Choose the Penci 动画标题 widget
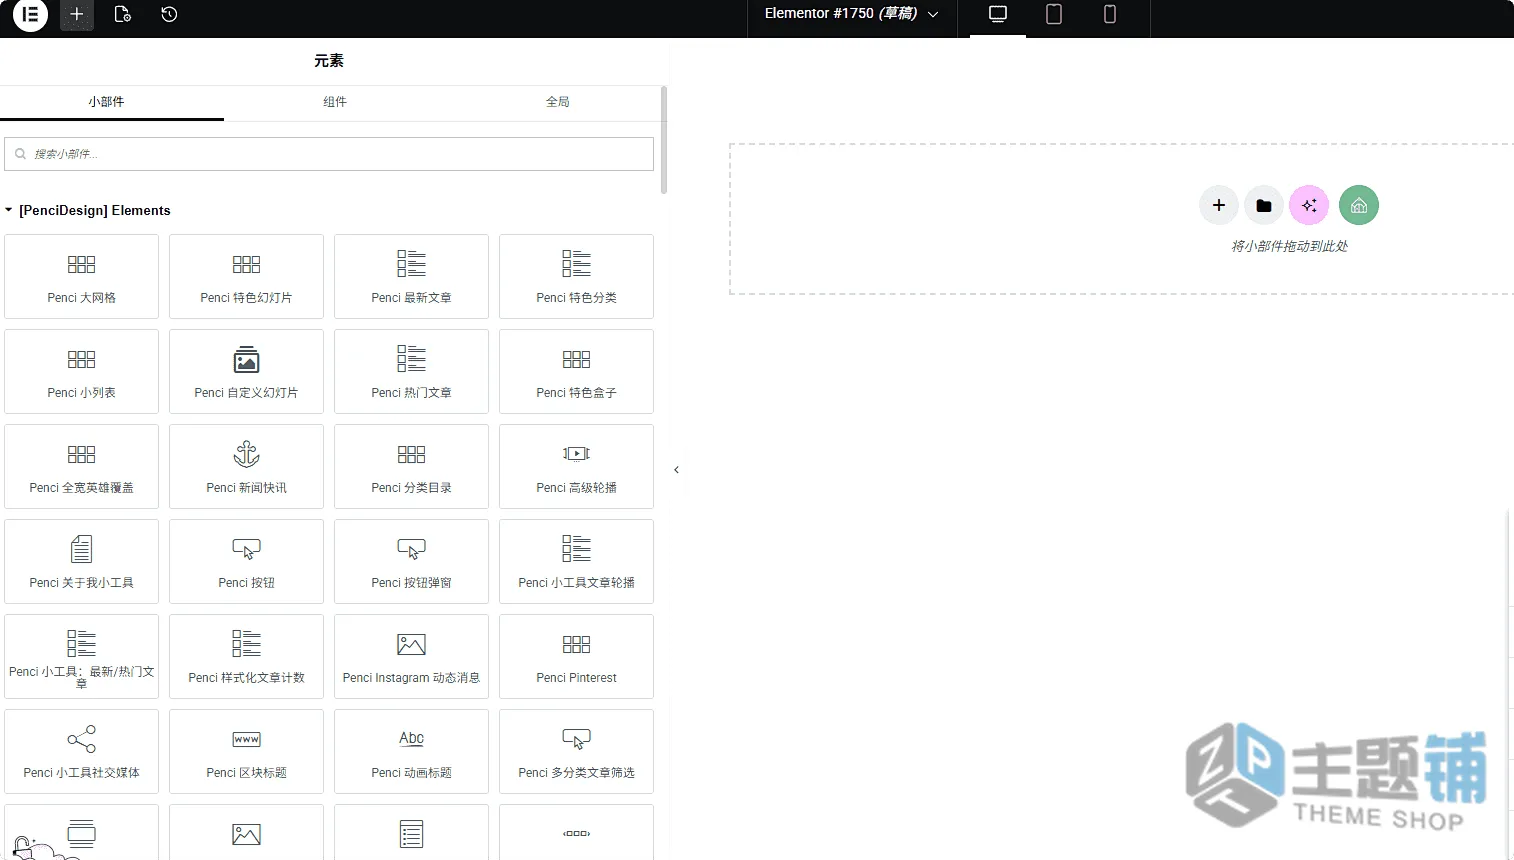 [412, 752]
